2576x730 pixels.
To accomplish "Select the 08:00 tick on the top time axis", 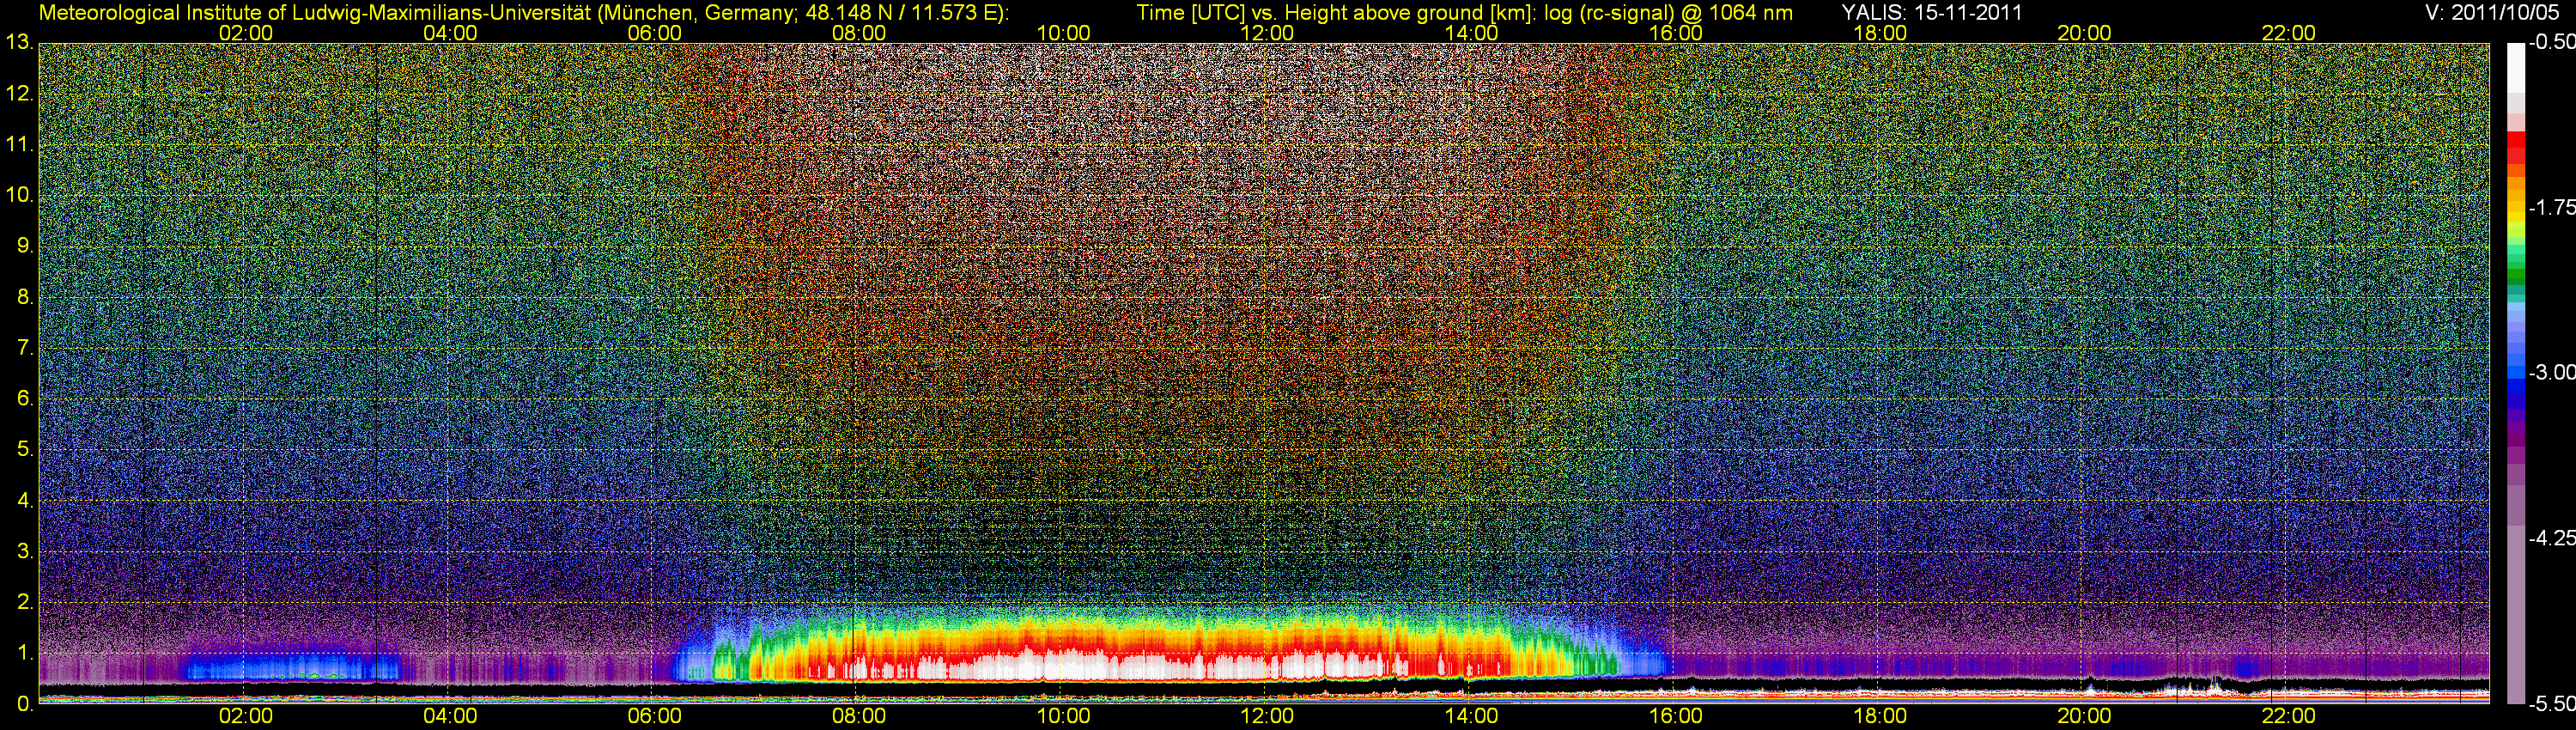I will click(858, 33).
